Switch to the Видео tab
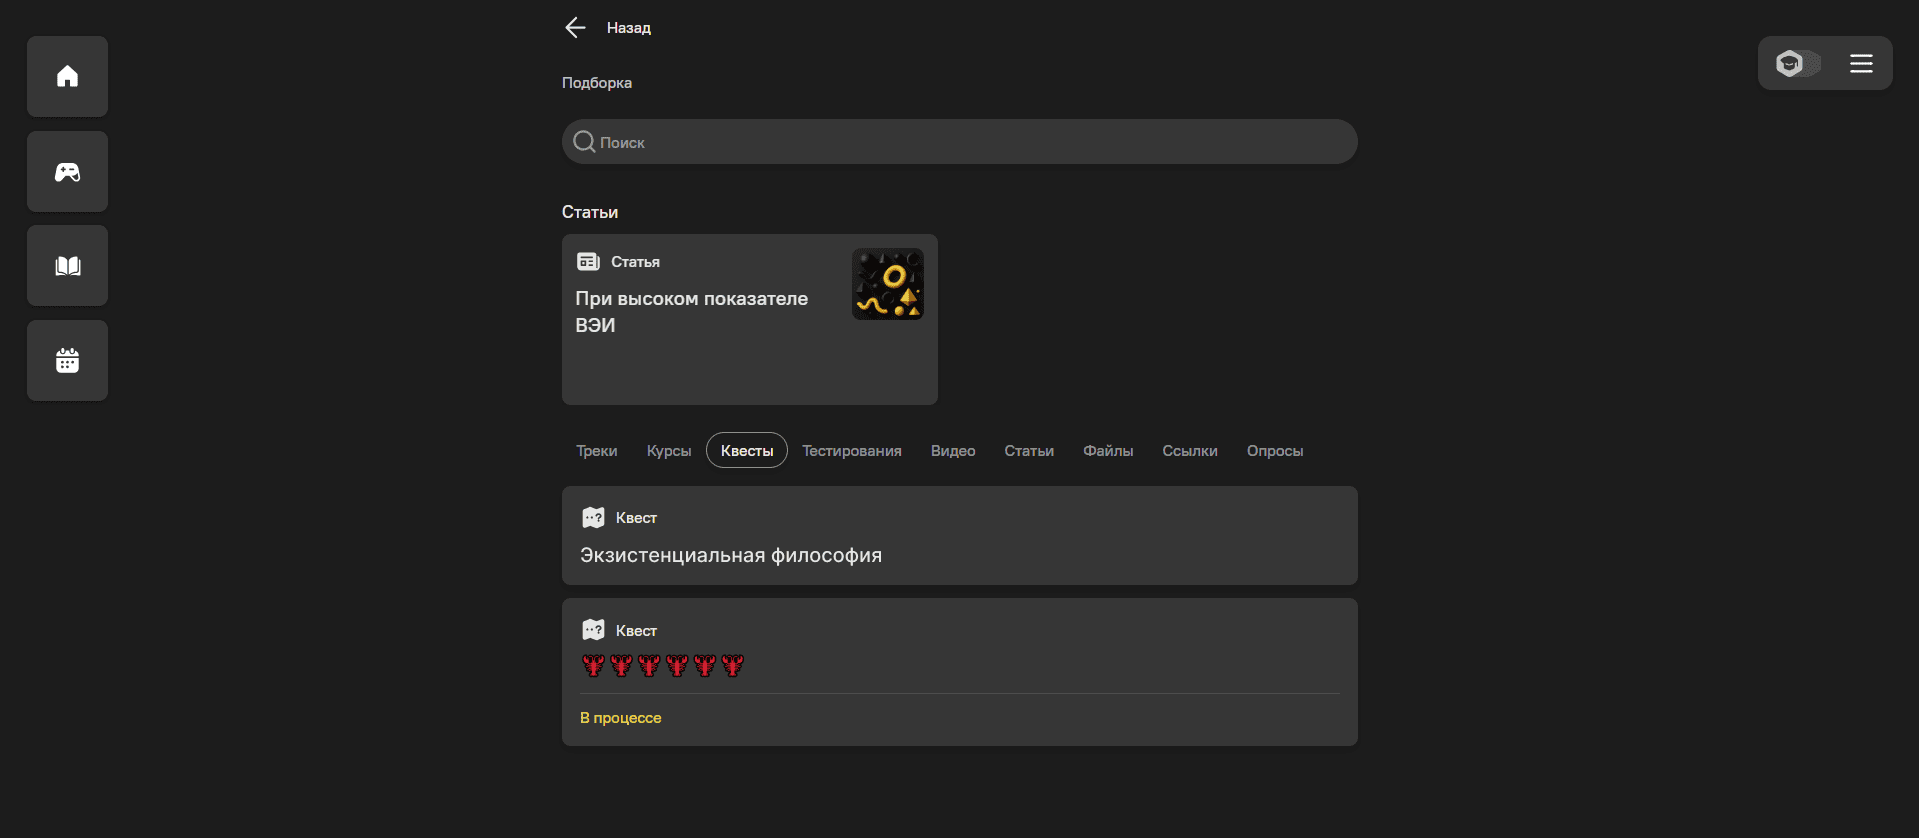1919x838 pixels. [952, 451]
